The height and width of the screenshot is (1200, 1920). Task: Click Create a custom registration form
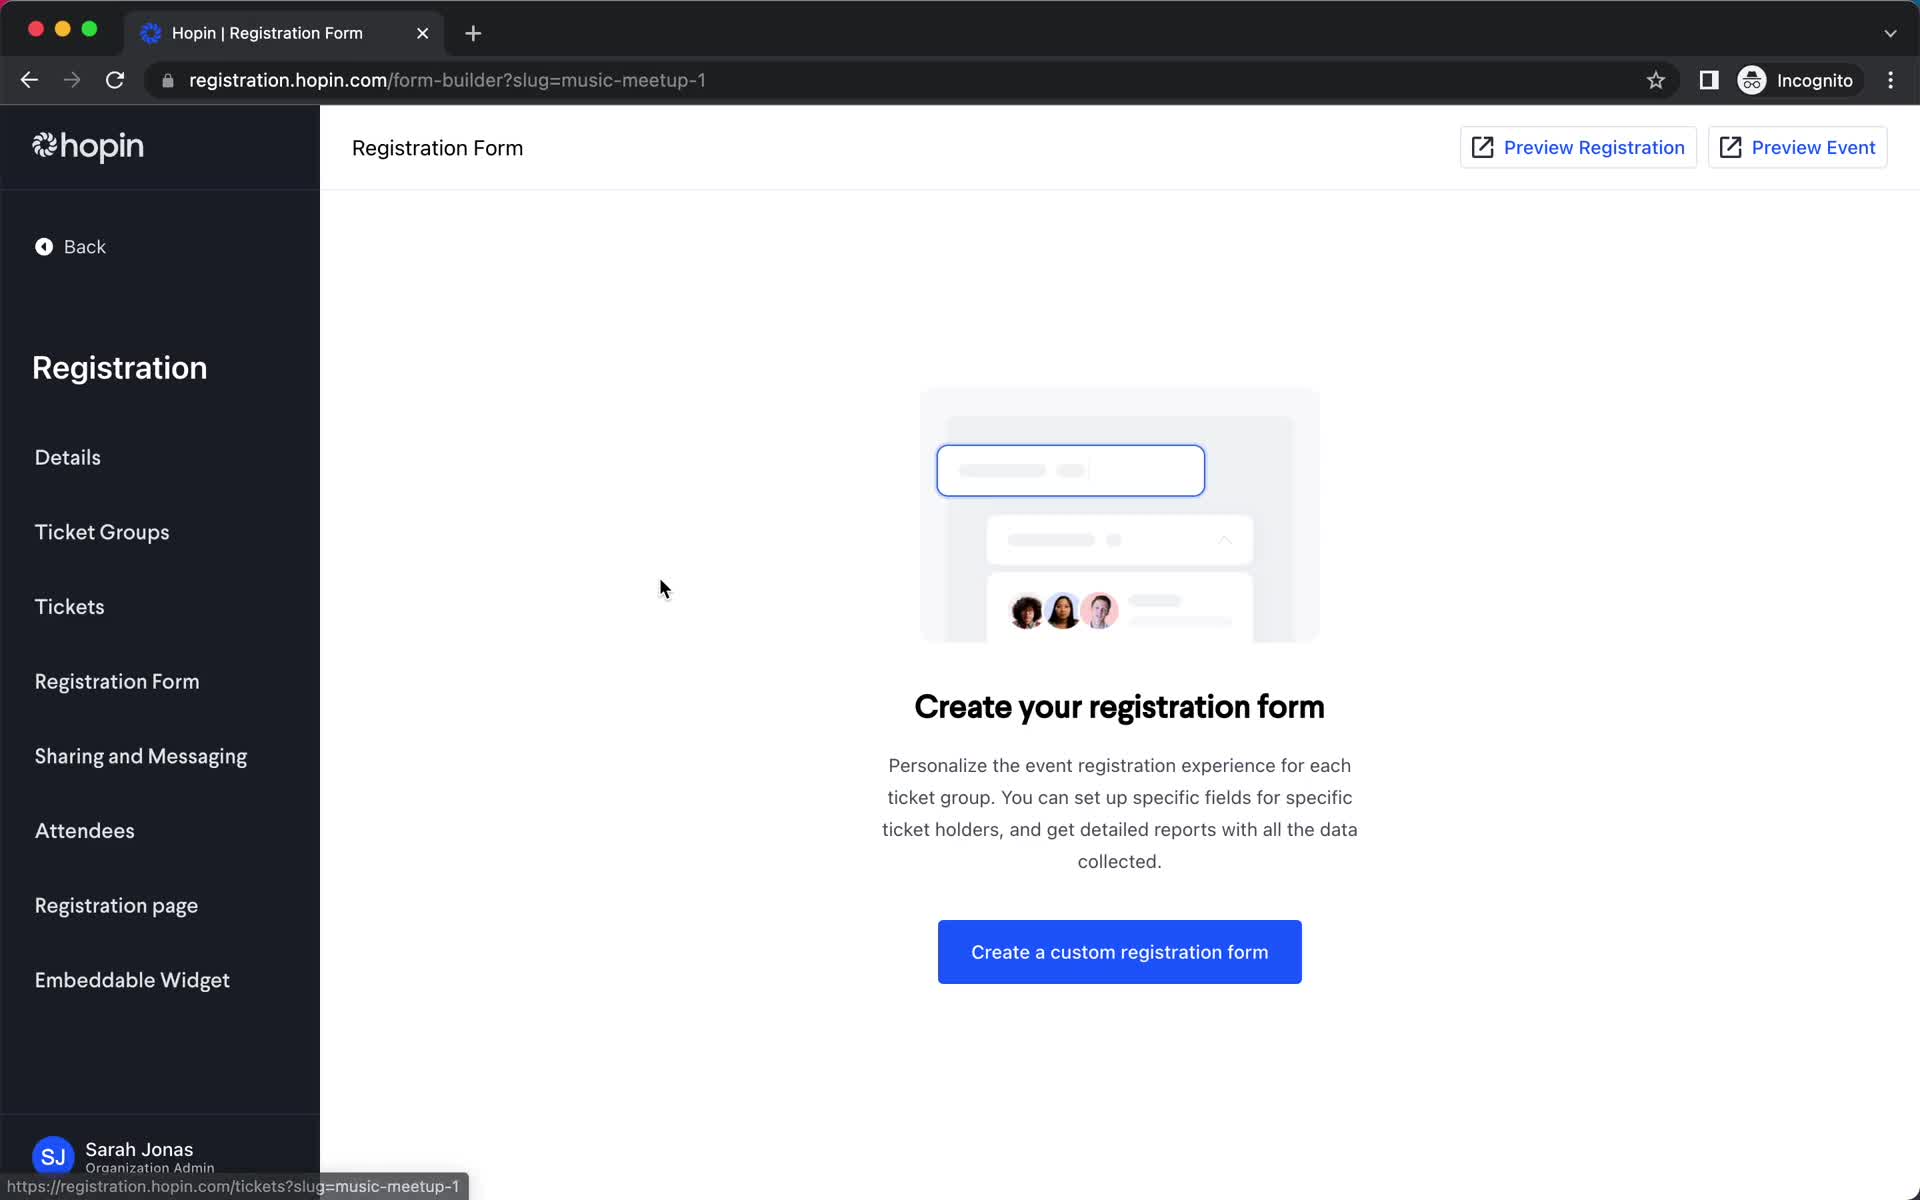[x=1120, y=951]
